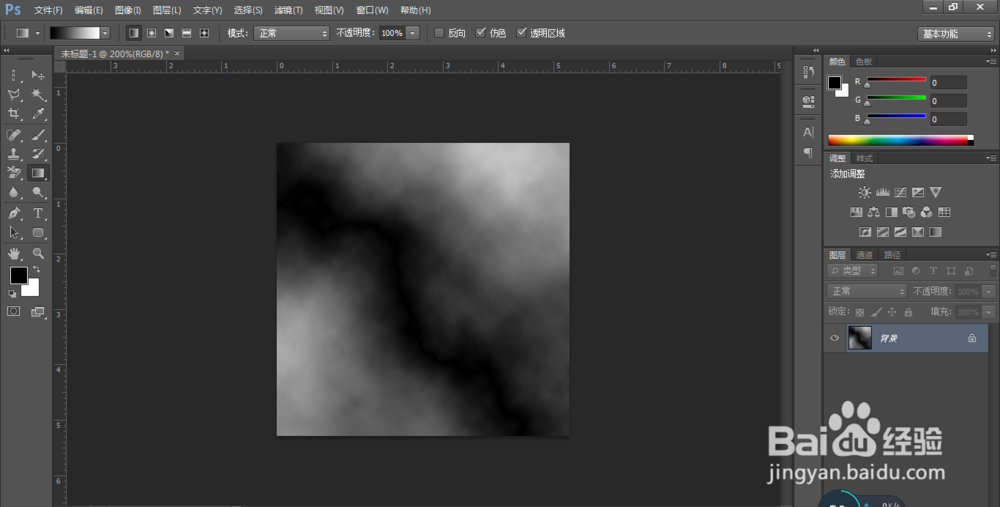Enable the 反向 reverse checkbox

pos(439,33)
